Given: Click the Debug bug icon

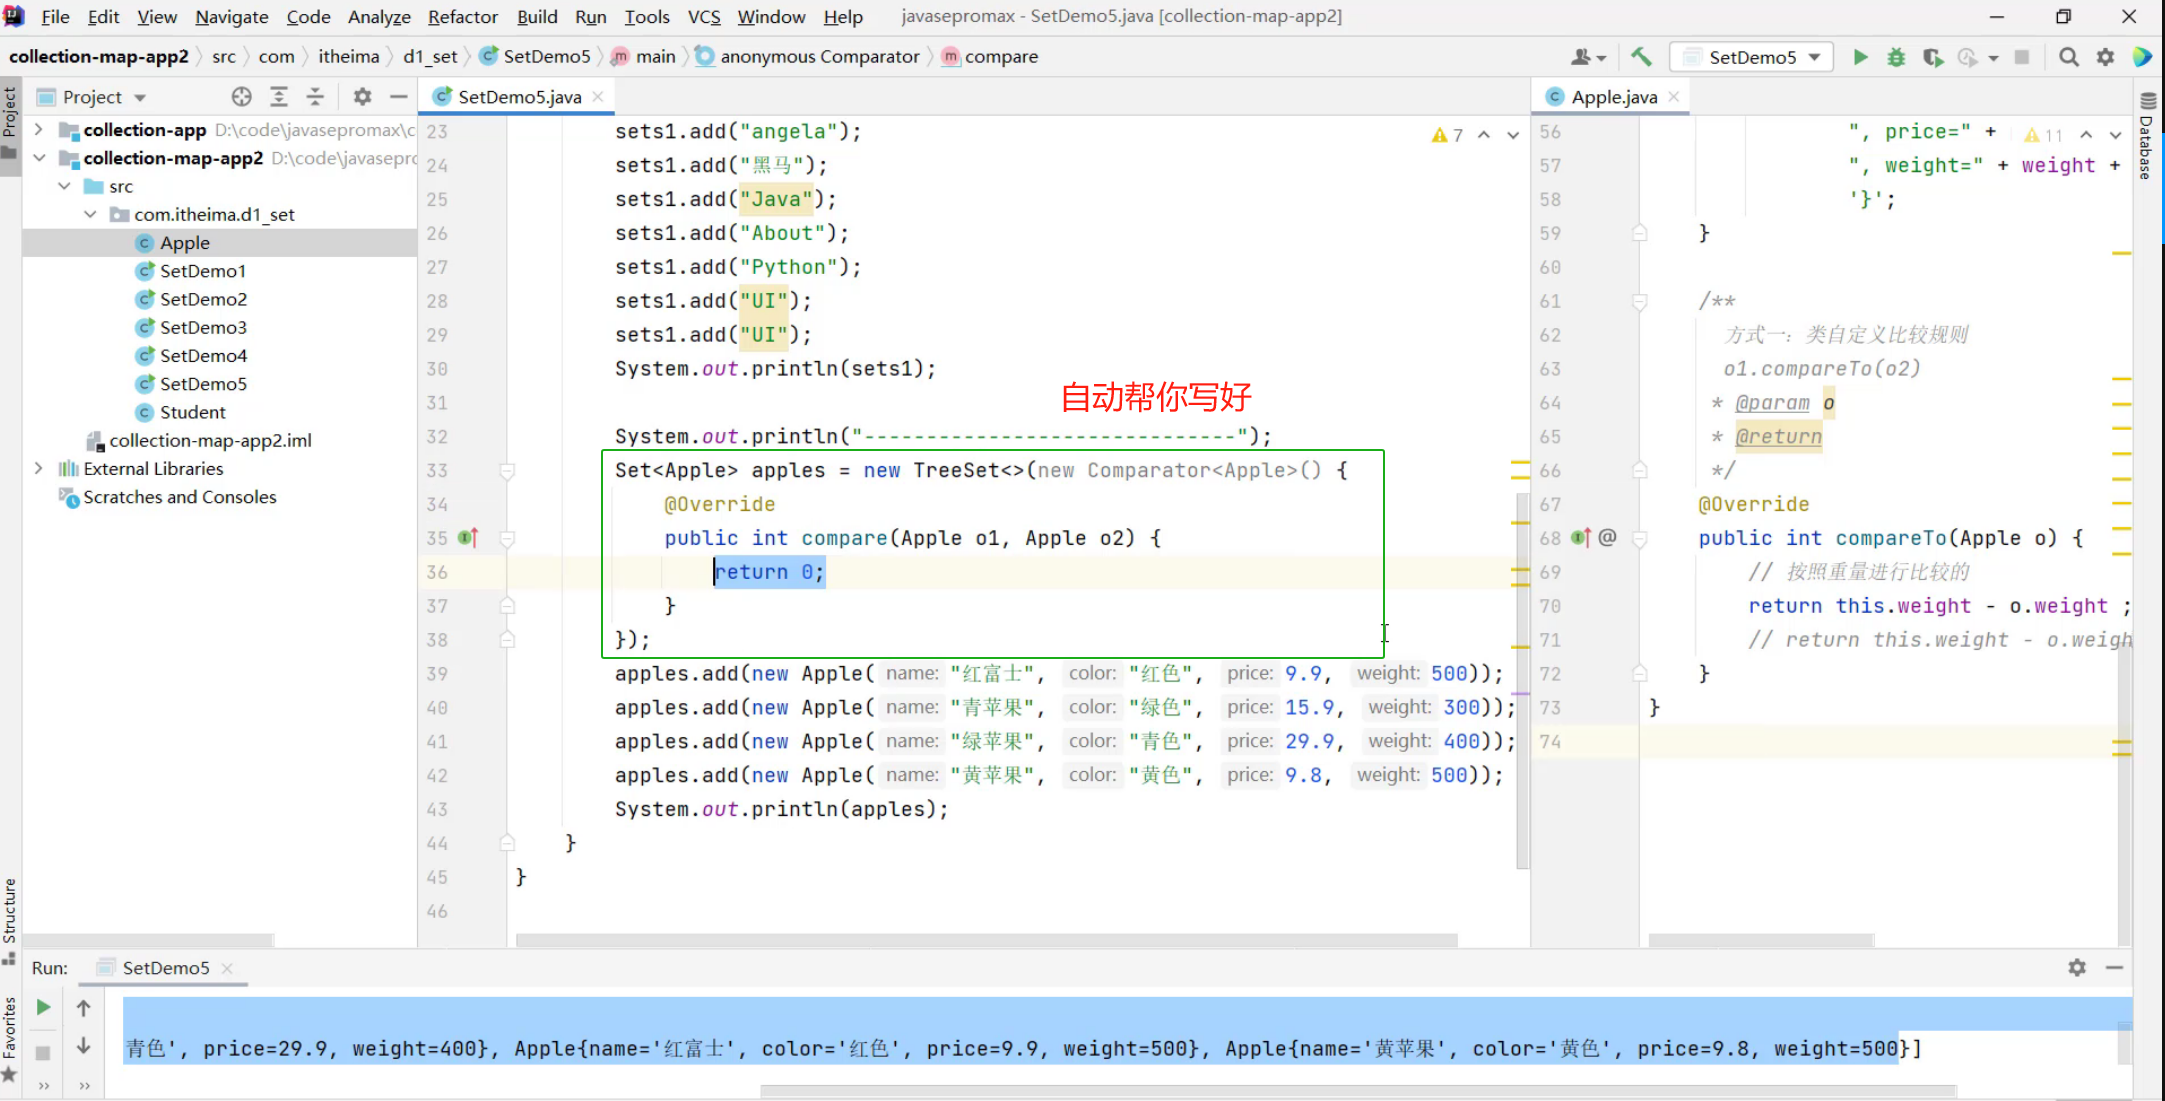Looking at the screenshot, I should [1896, 57].
